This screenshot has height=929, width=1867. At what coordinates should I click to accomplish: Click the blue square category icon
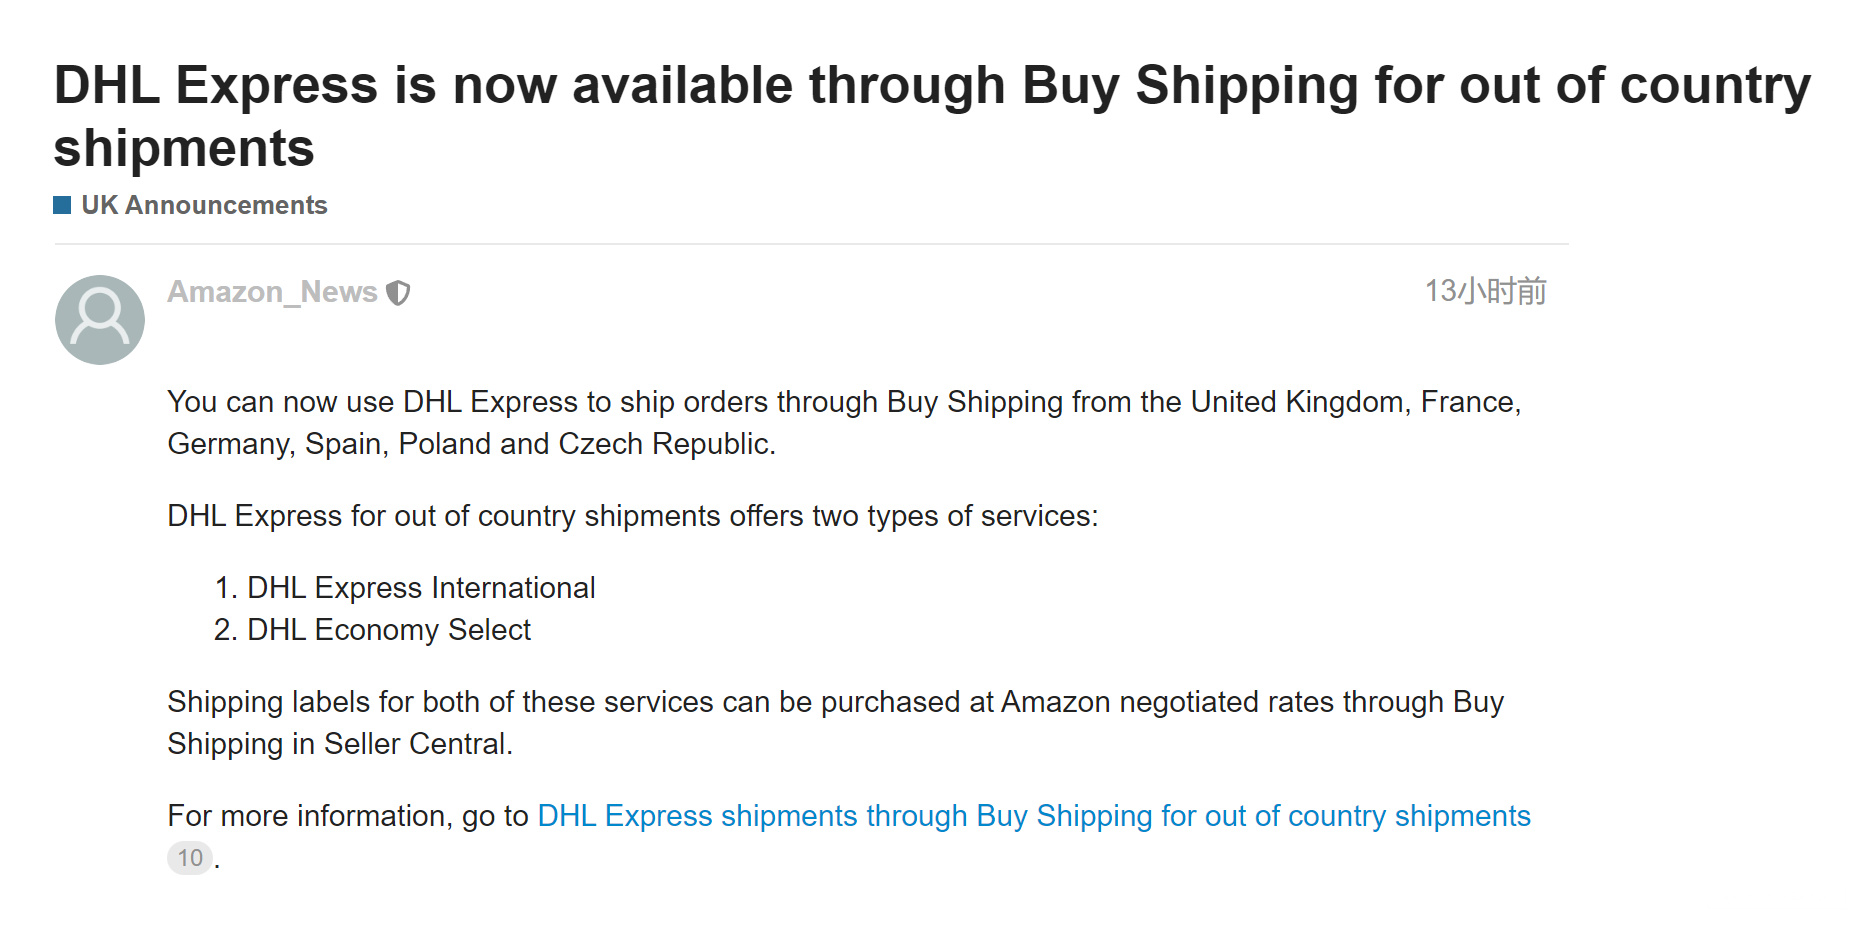[62, 205]
